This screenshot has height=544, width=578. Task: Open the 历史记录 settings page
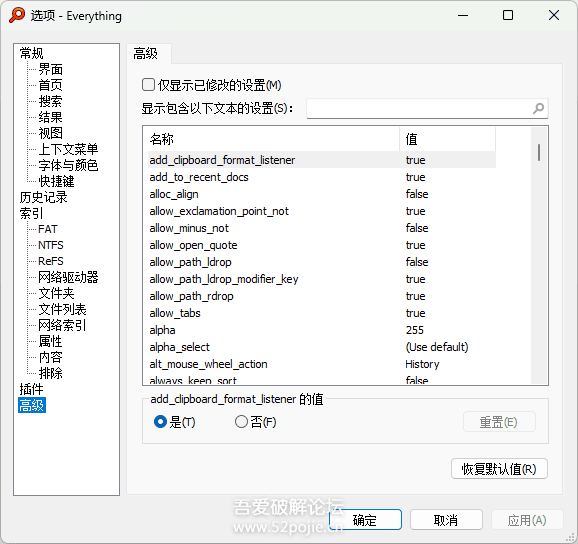click(43, 197)
